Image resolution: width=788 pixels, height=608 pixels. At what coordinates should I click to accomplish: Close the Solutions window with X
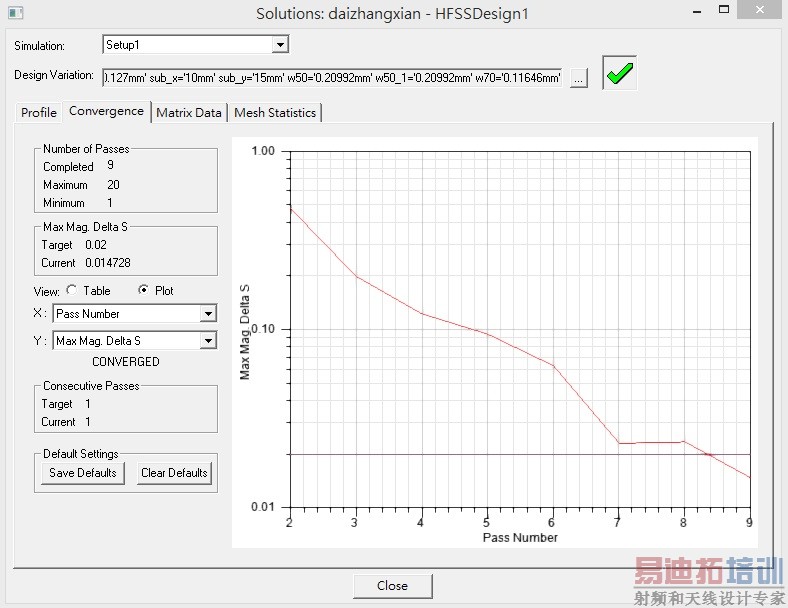[x=759, y=10]
